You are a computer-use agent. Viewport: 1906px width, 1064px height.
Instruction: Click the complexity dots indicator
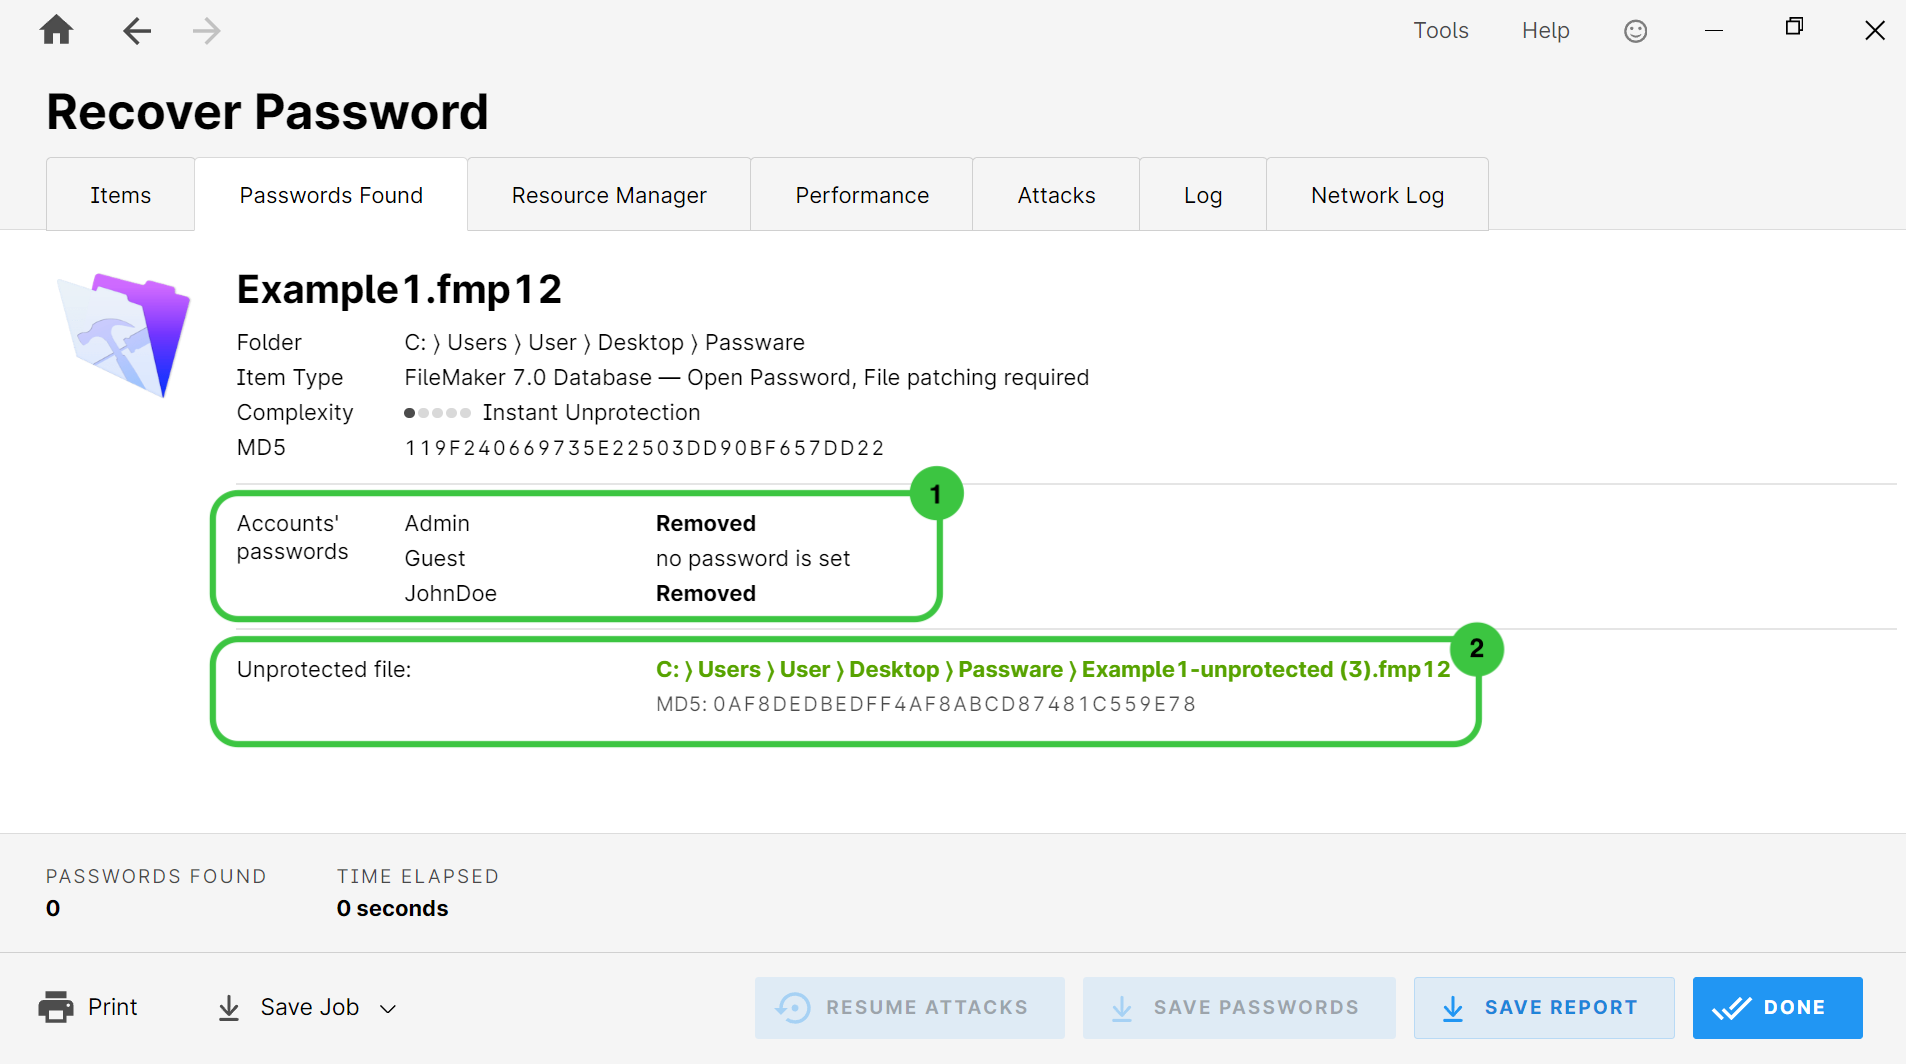pyautogui.click(x=437, y=413)
